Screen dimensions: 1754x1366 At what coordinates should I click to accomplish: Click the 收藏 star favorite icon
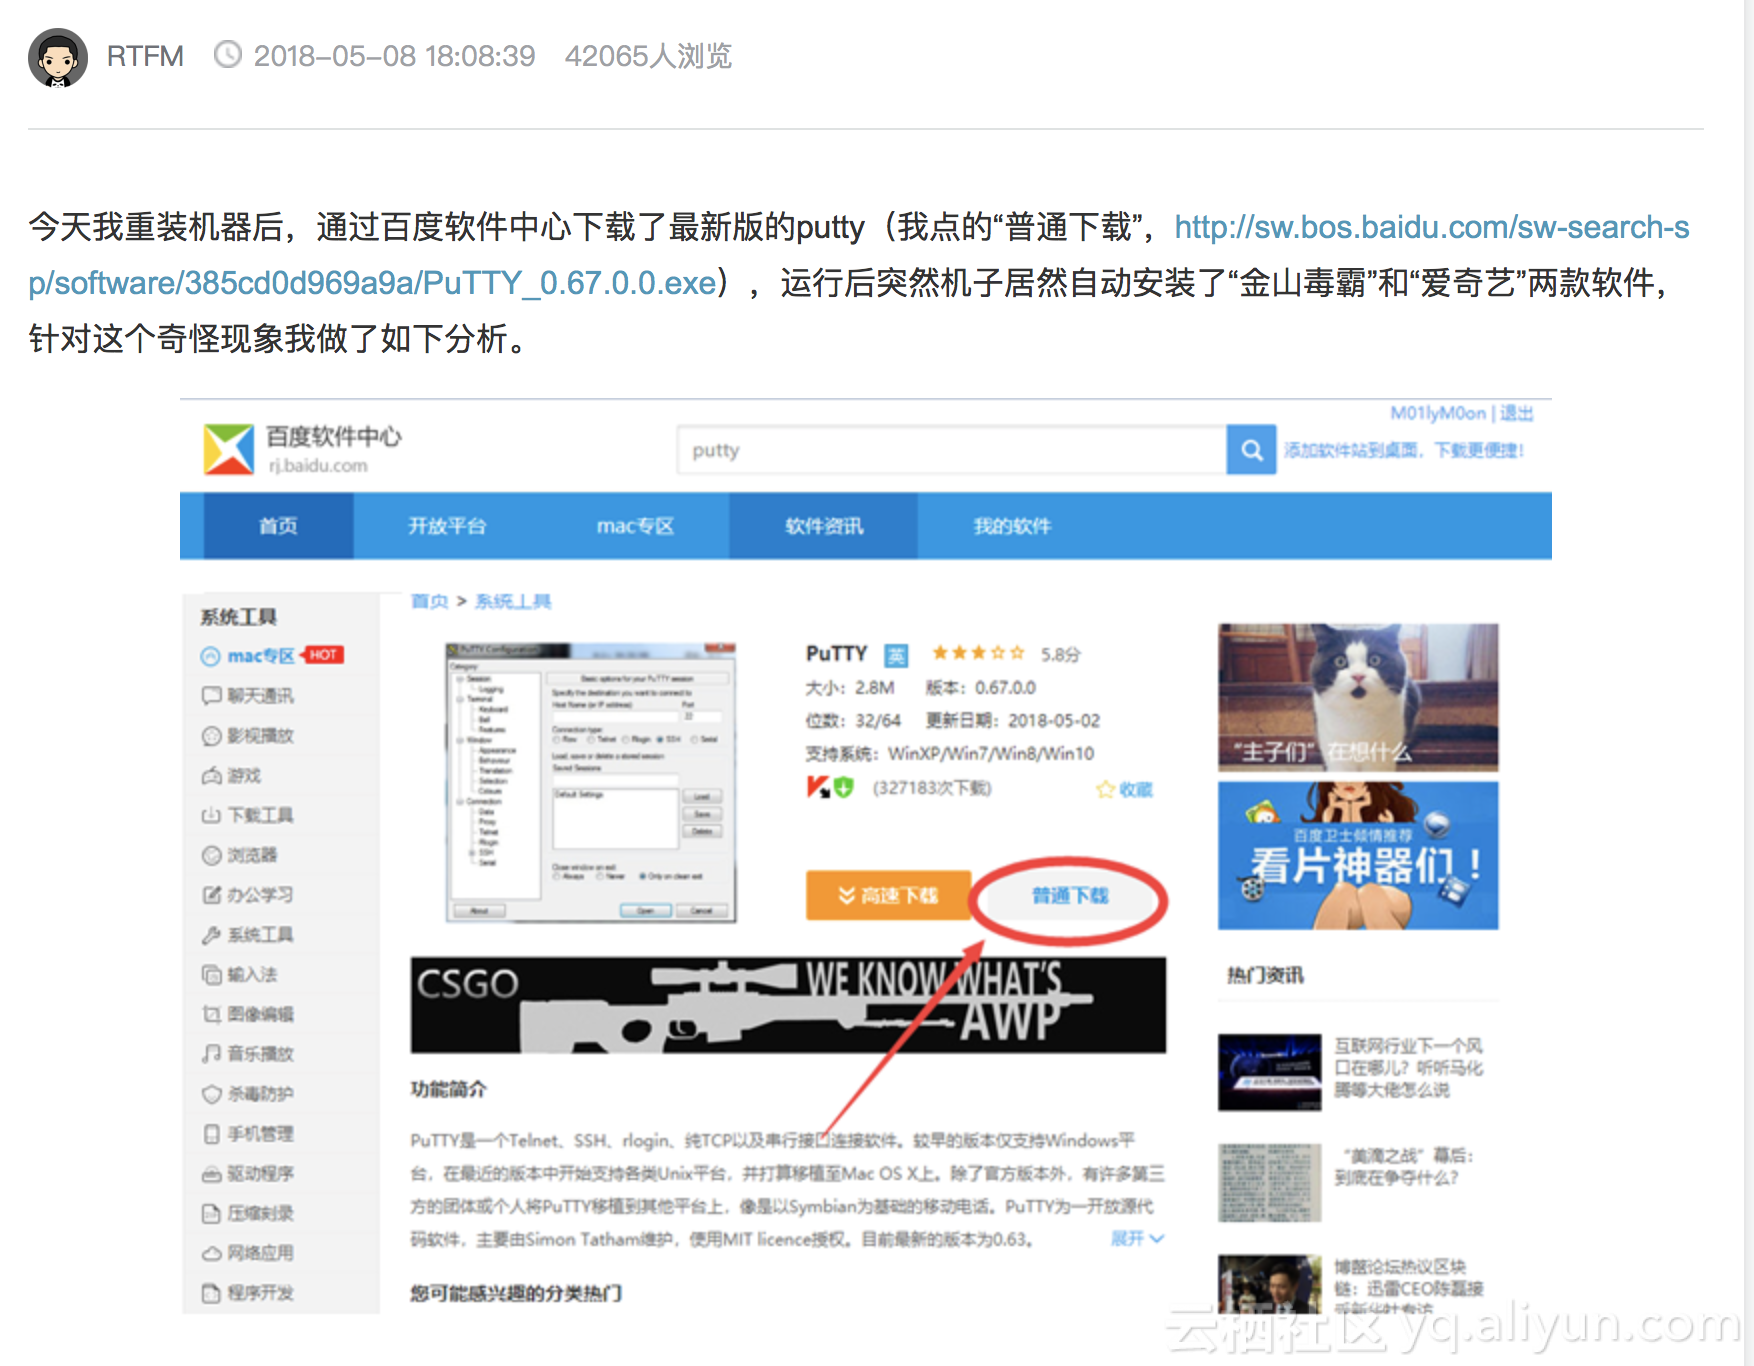[x=1104, y=789]
